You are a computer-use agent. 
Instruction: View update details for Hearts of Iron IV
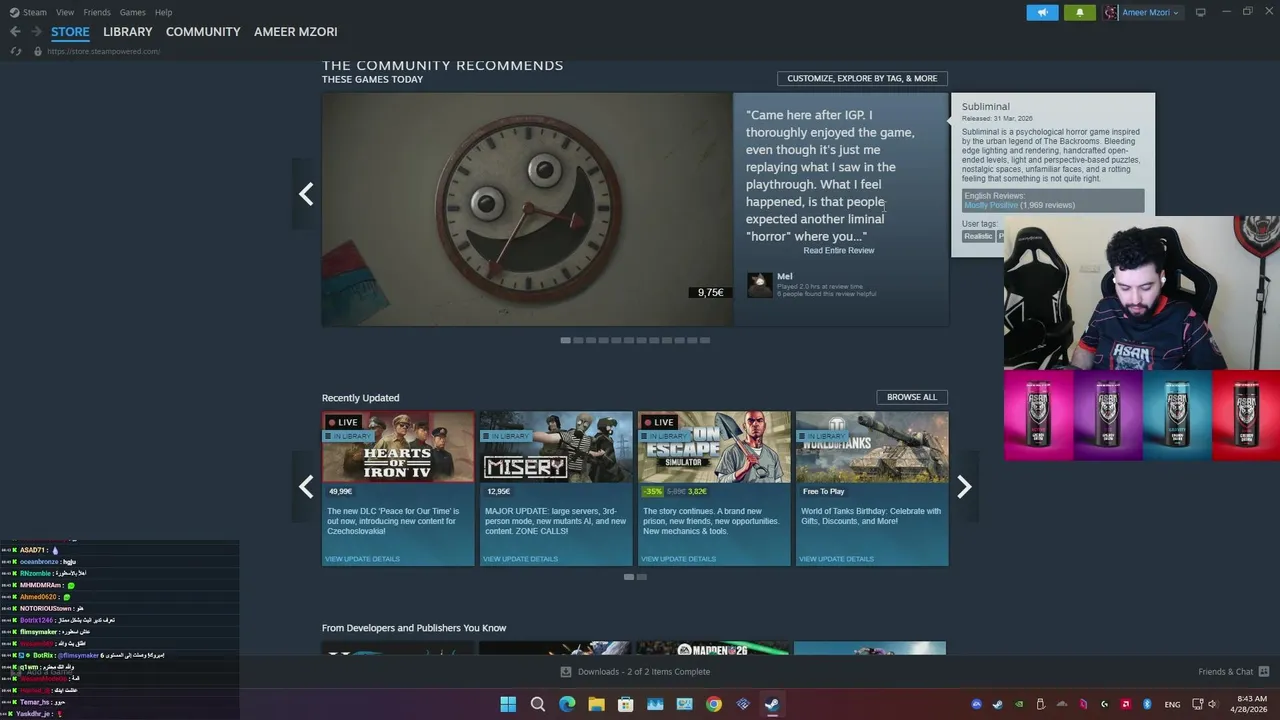(362, 559)
